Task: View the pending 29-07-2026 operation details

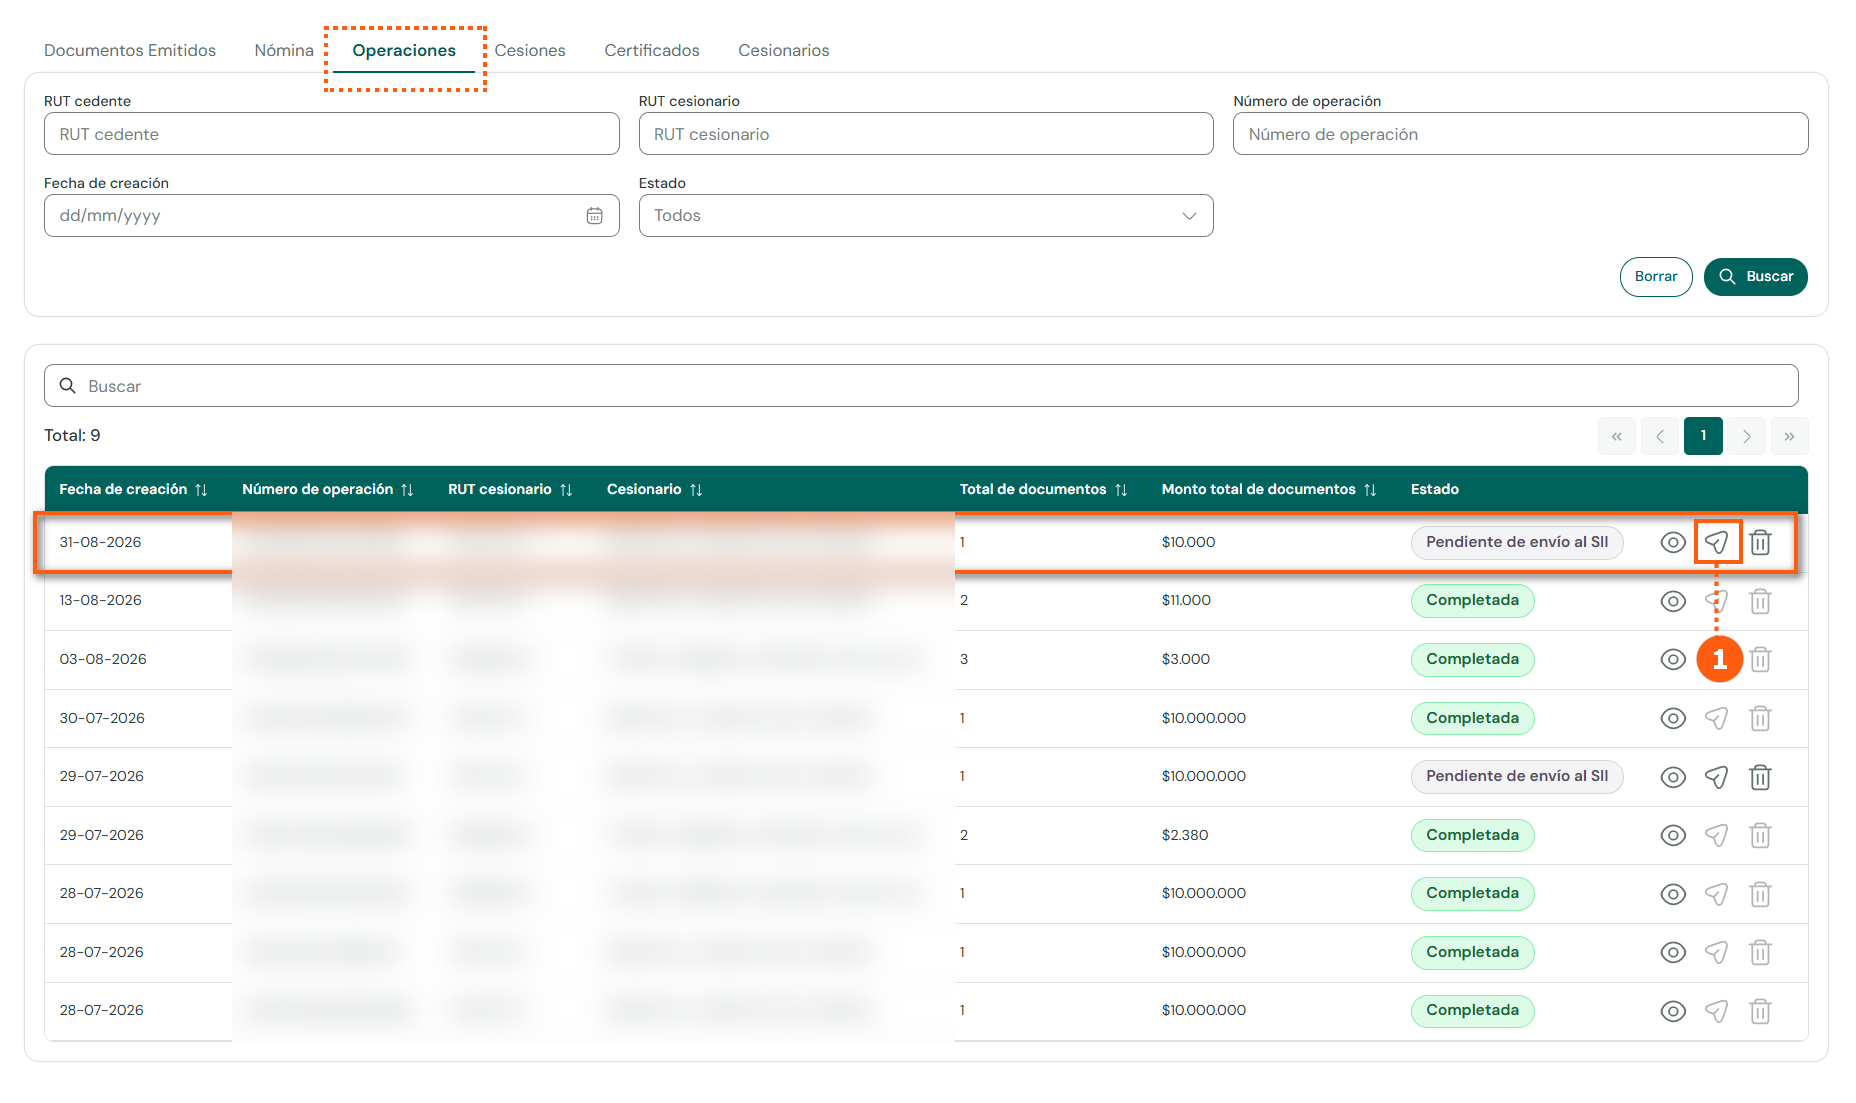Action: point(1673,777)
